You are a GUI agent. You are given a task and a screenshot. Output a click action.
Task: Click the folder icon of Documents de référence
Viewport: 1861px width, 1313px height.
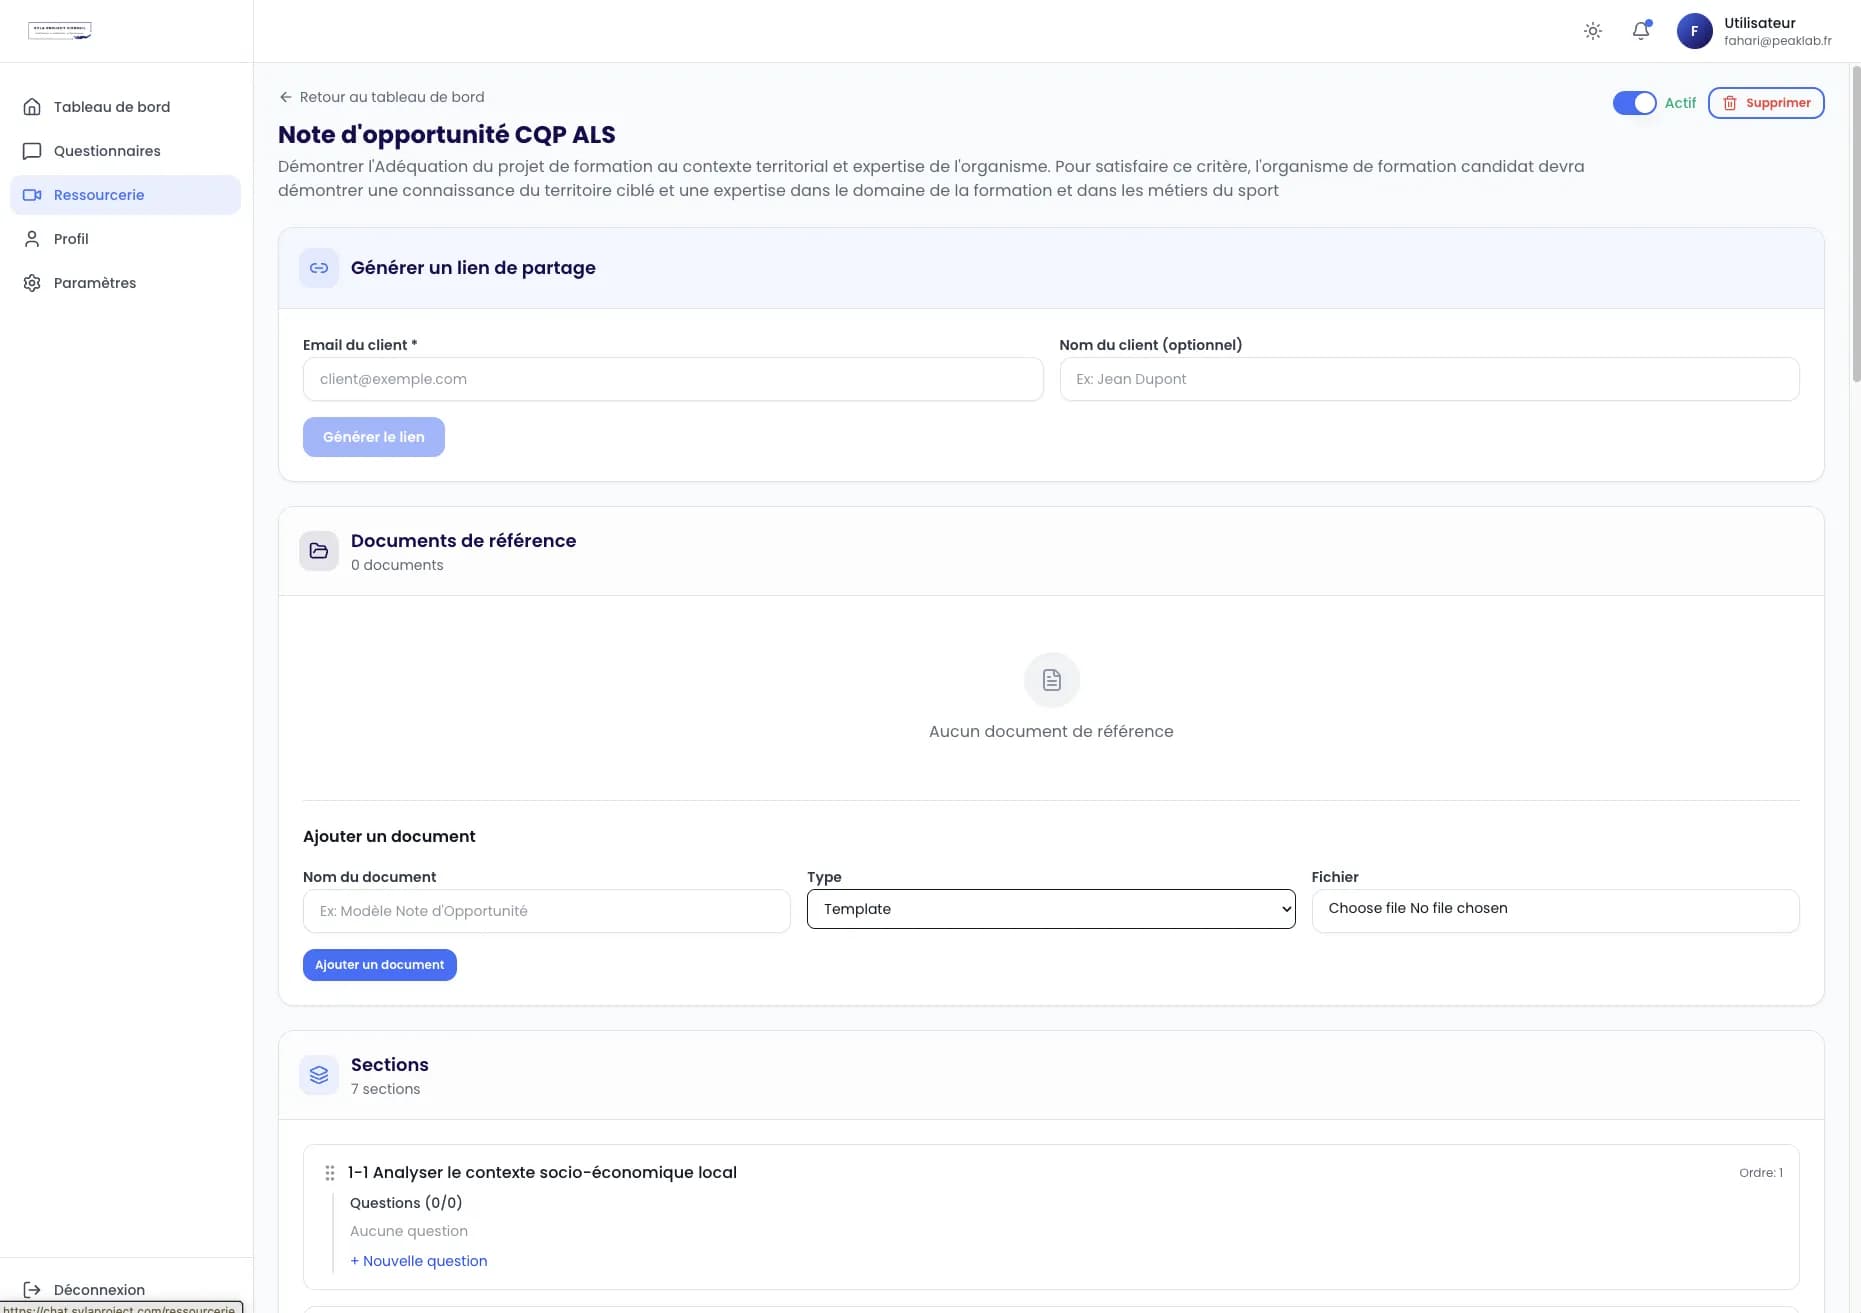click(318, 550)
